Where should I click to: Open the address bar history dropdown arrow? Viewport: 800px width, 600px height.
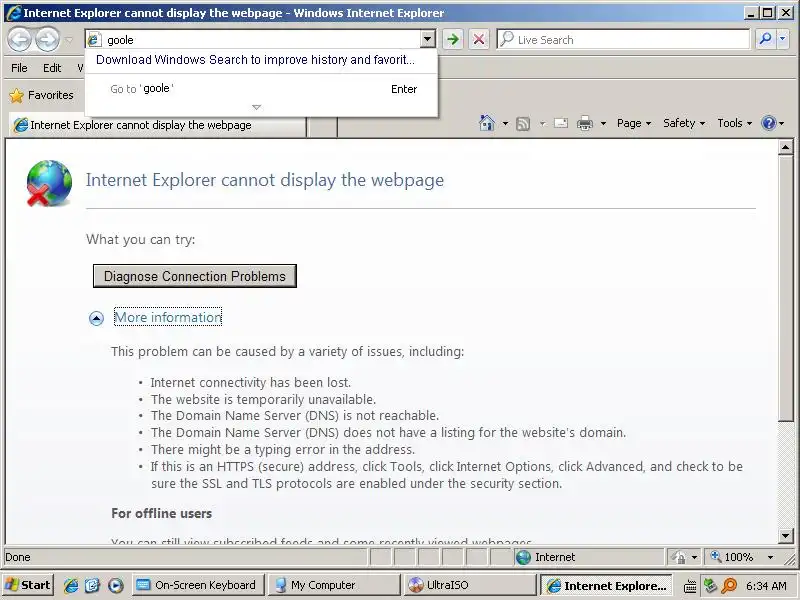(428, 39)
